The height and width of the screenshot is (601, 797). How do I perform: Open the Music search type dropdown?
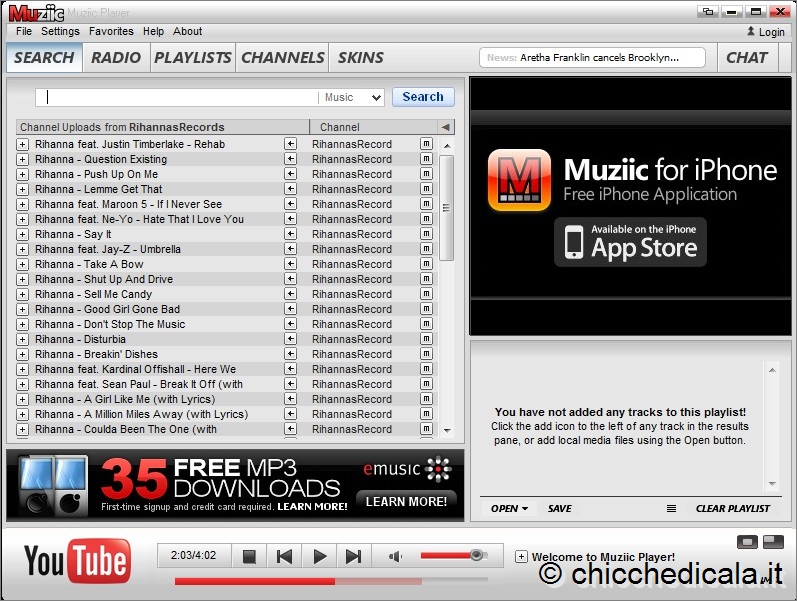(x=353, y=97)
